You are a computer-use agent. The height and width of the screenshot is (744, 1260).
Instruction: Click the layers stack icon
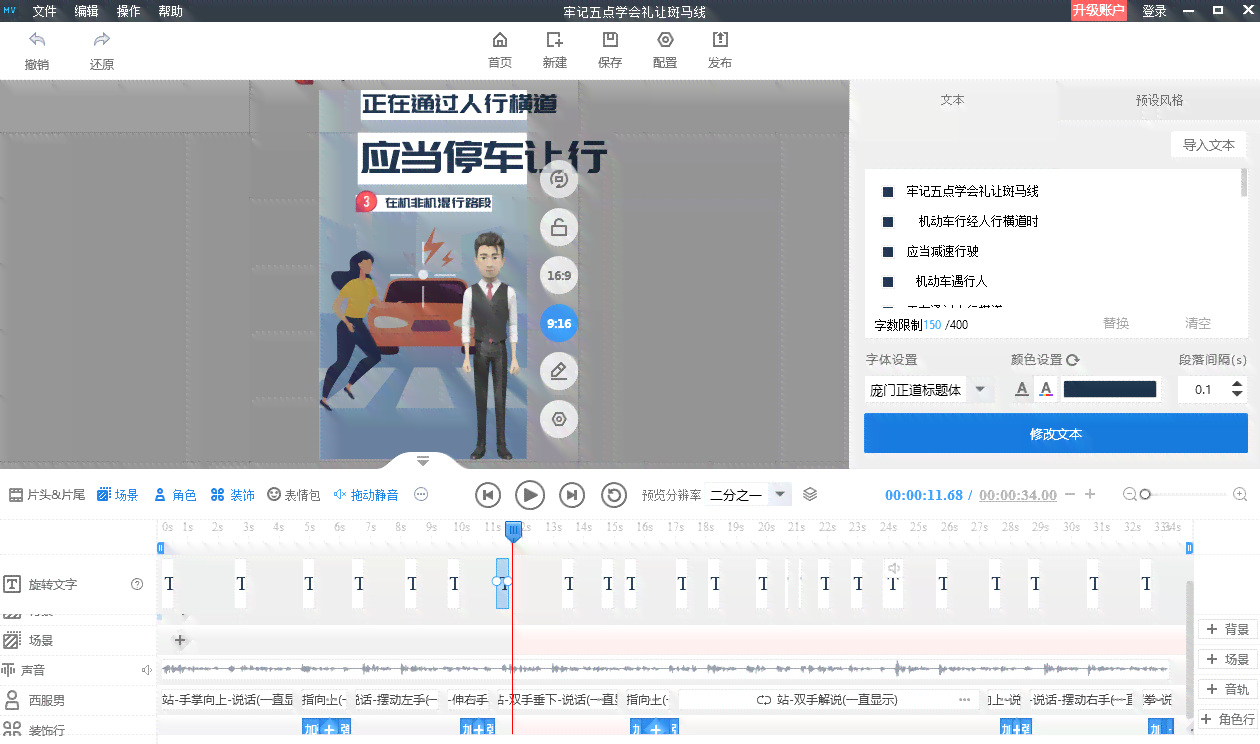(x=810, y=494)
